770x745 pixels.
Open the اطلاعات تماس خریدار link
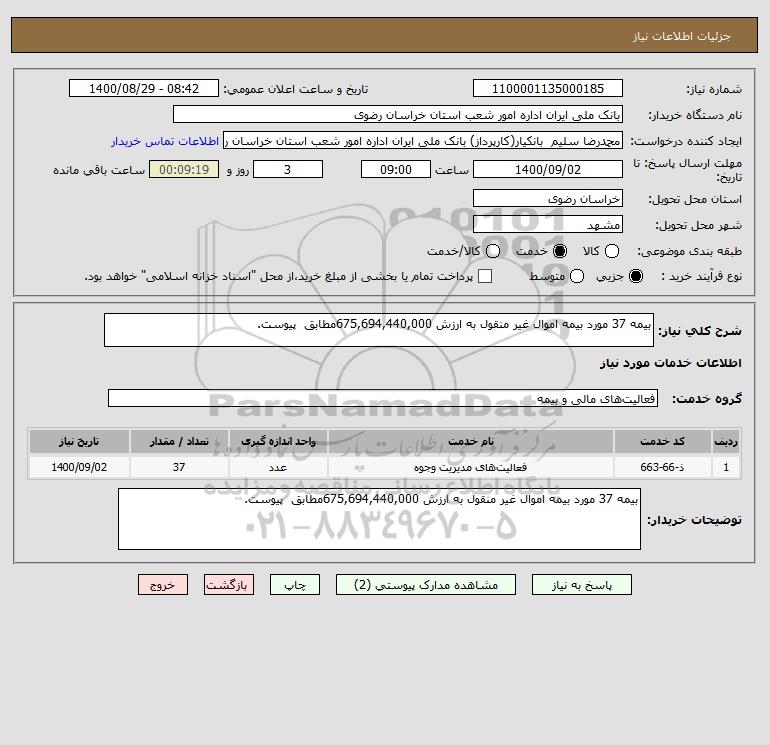[165, 141]
